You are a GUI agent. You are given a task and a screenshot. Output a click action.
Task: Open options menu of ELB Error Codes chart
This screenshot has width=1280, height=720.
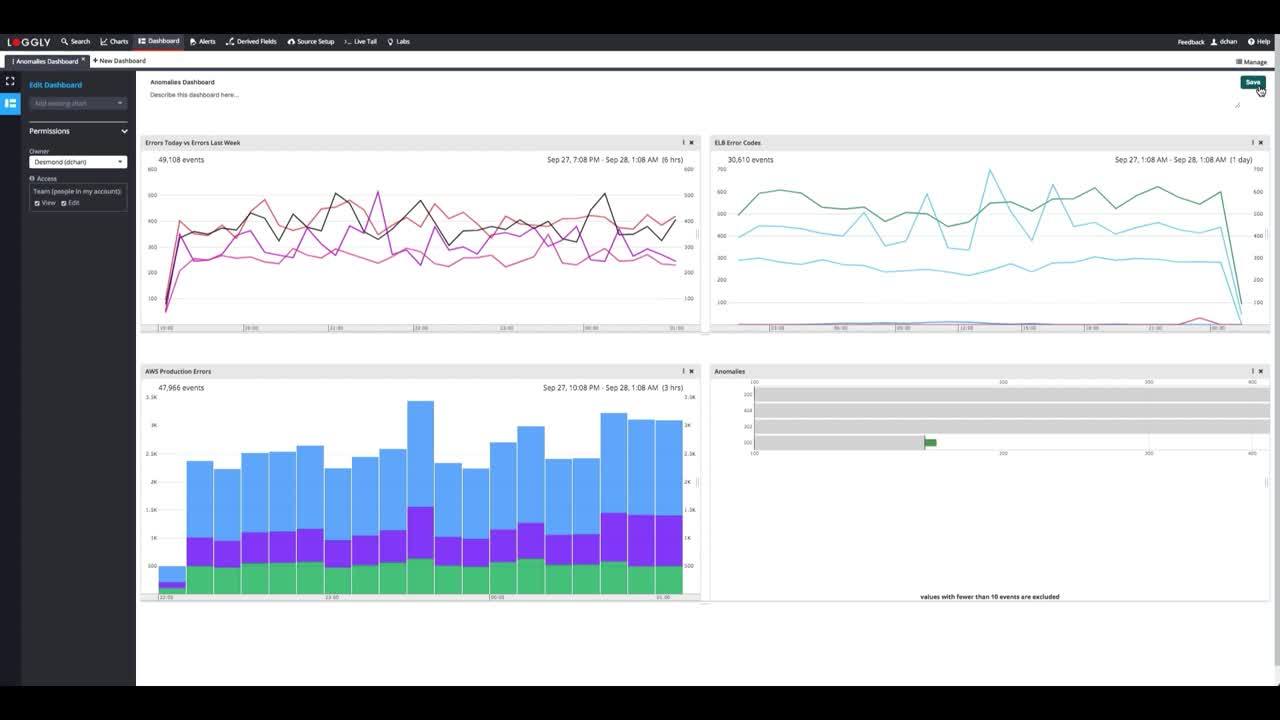[x=1252, y=143]
